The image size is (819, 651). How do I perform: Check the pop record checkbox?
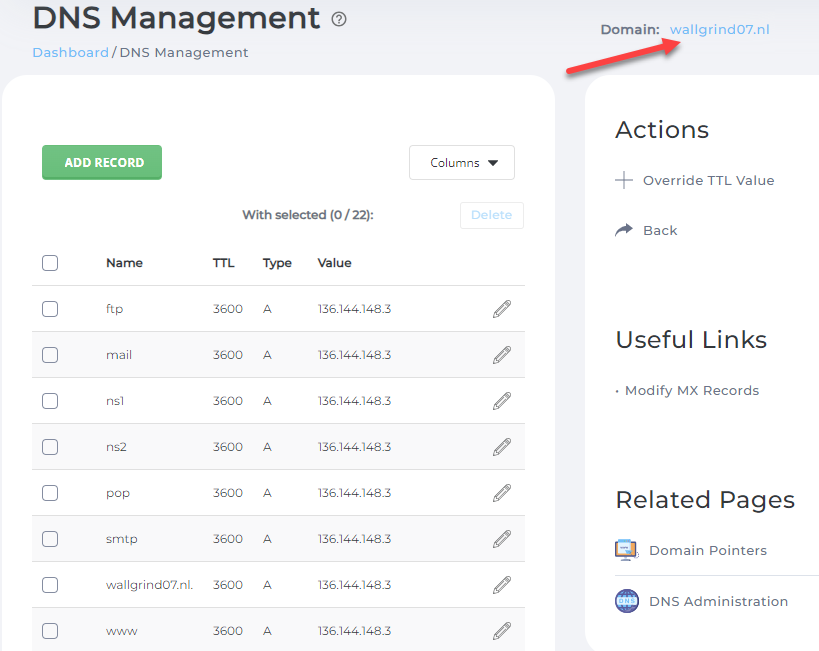[50, 493]
